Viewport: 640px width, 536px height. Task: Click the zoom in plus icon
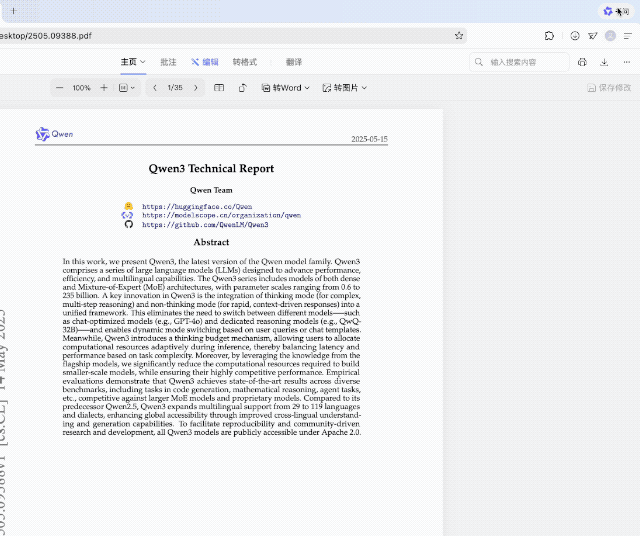(104, 88)
